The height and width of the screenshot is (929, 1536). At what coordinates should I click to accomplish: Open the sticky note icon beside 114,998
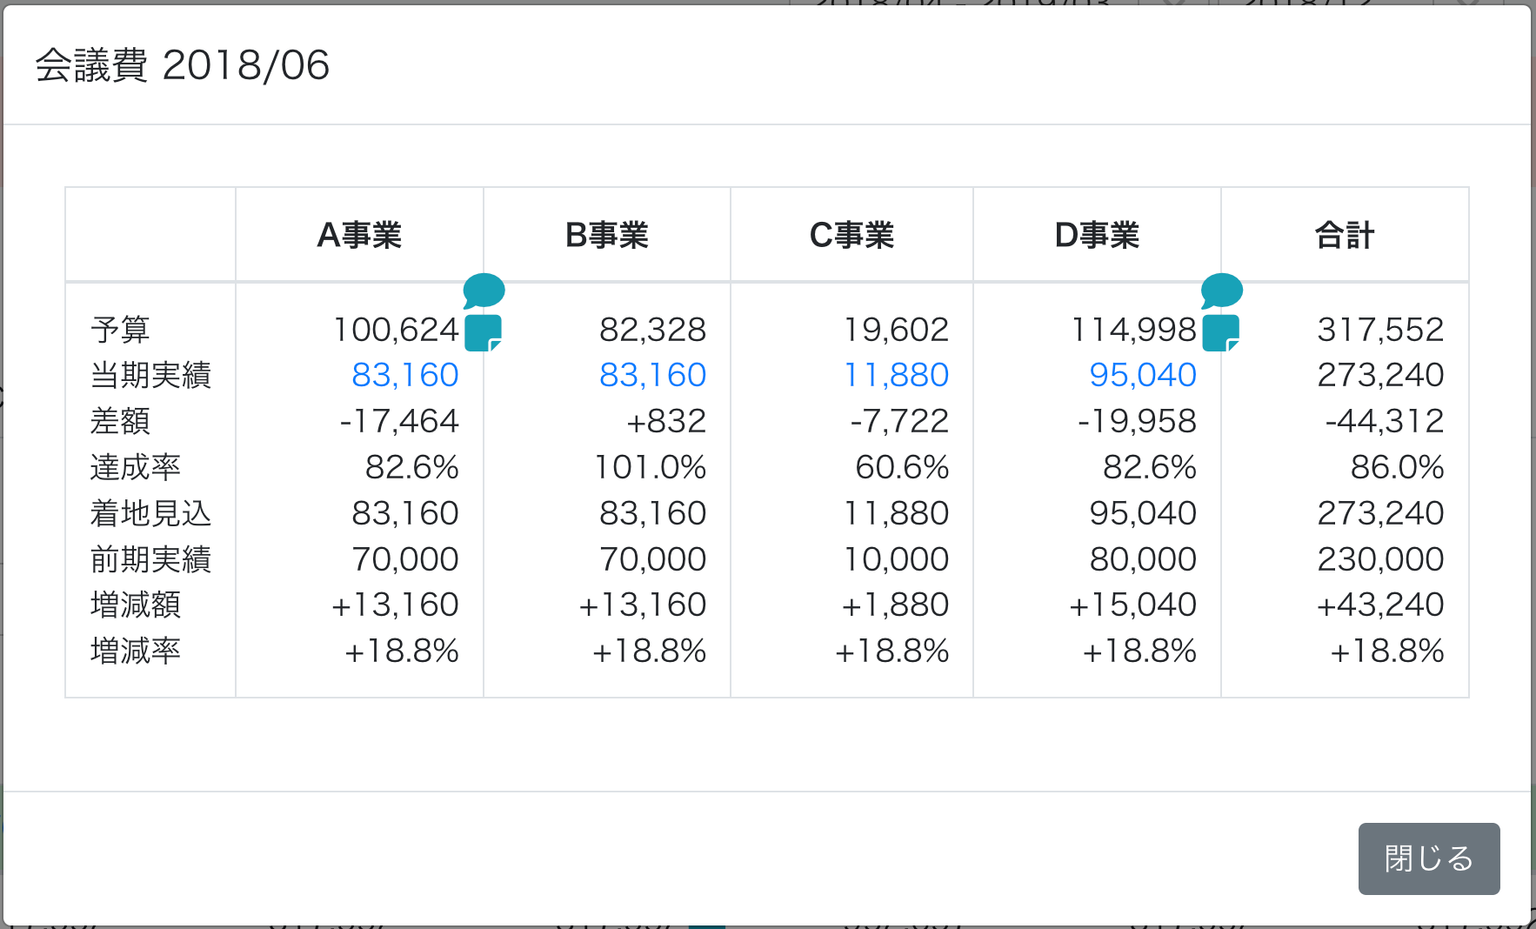[1221, 333]
